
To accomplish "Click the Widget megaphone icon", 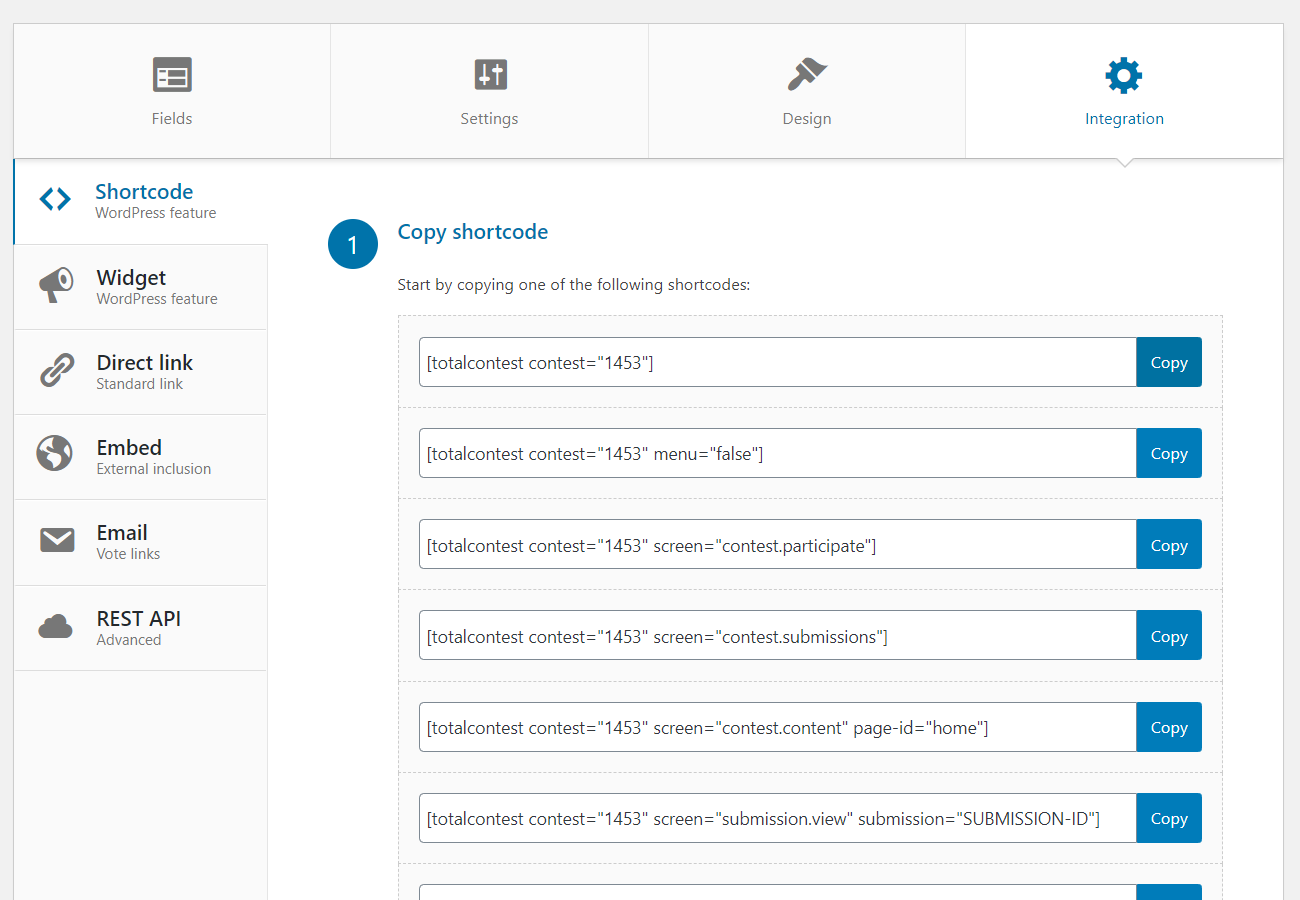I will (56, 285).
